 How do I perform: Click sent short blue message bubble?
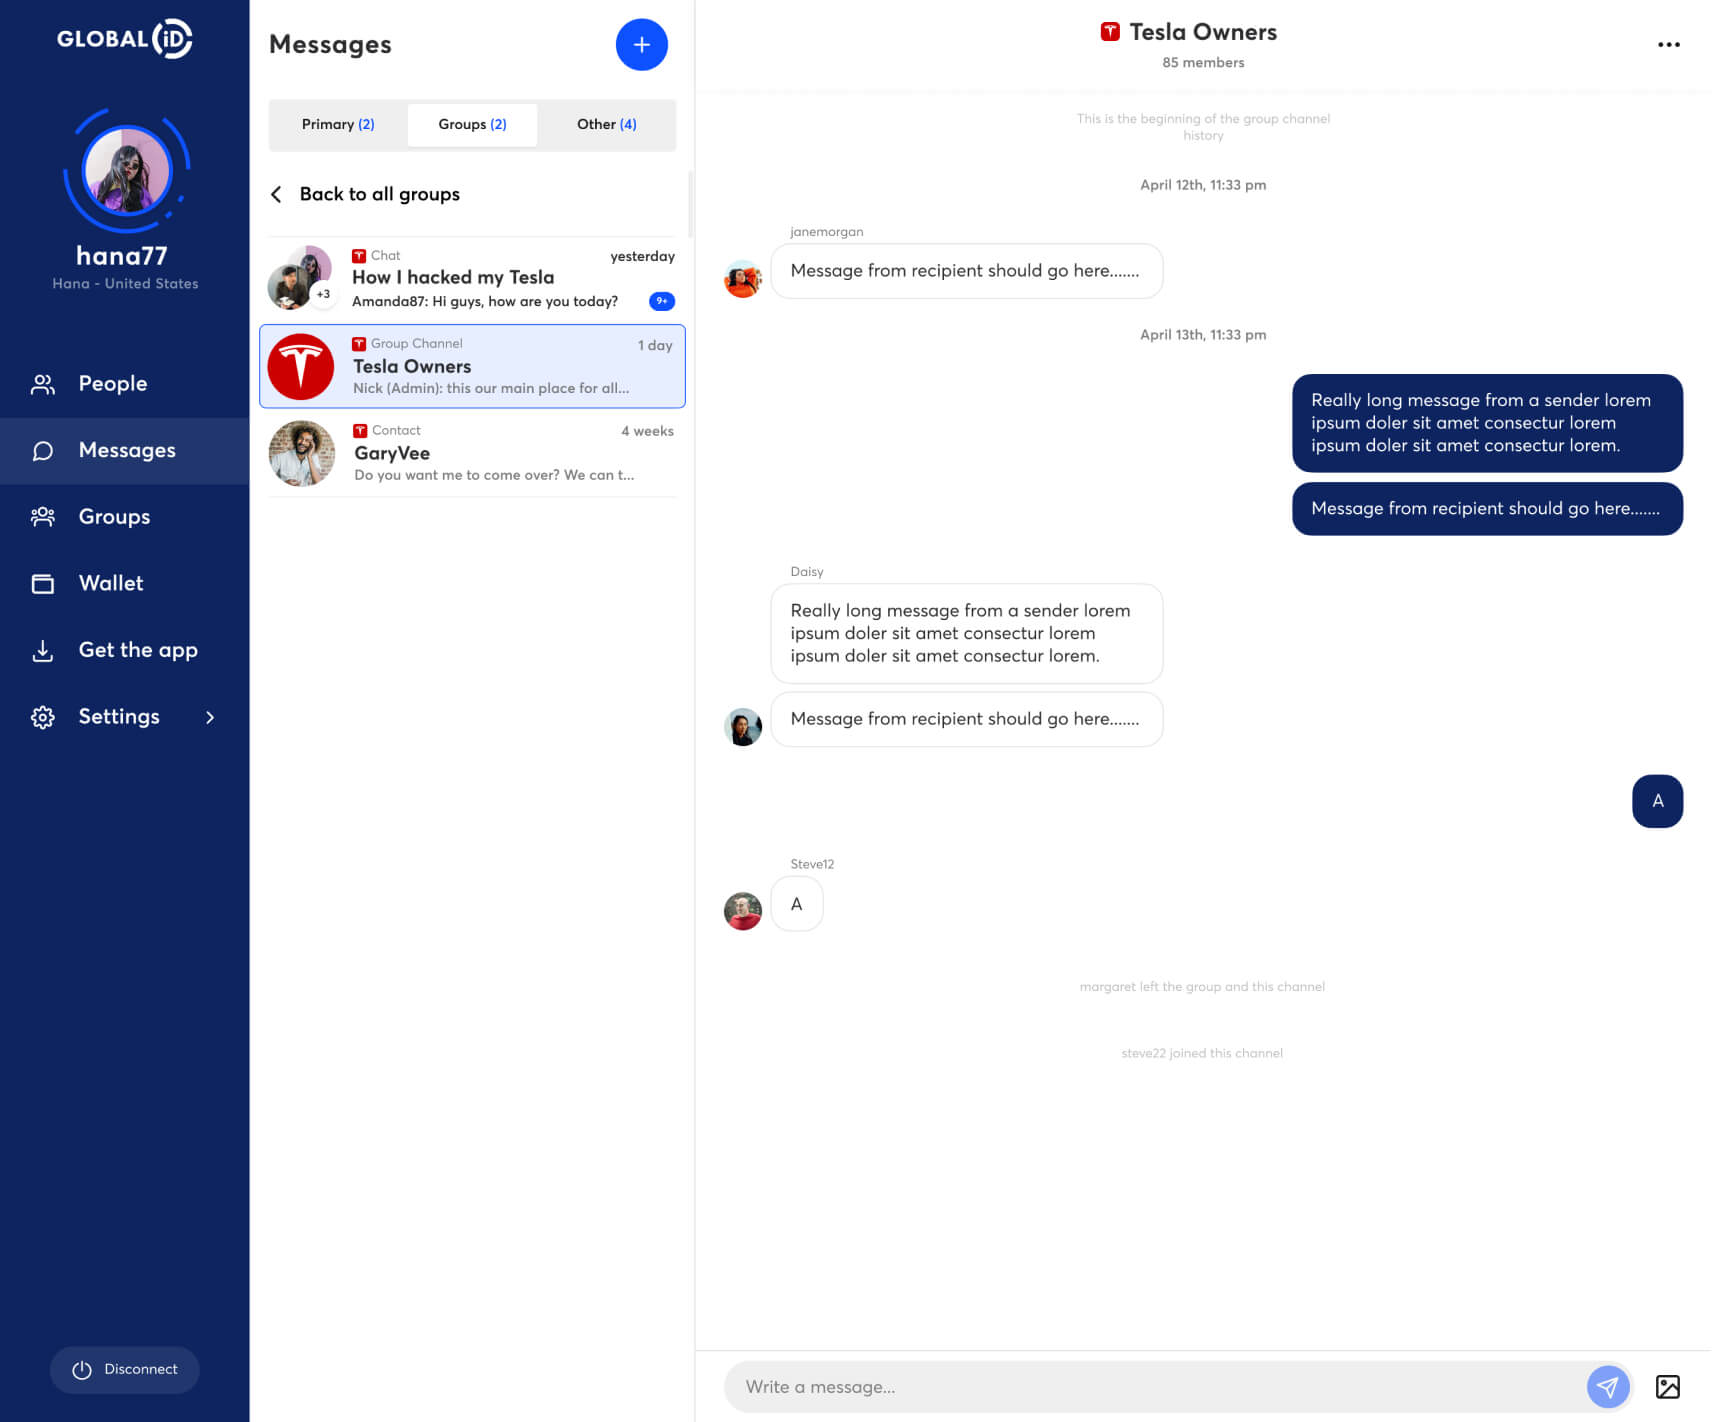click(1487, 509)
